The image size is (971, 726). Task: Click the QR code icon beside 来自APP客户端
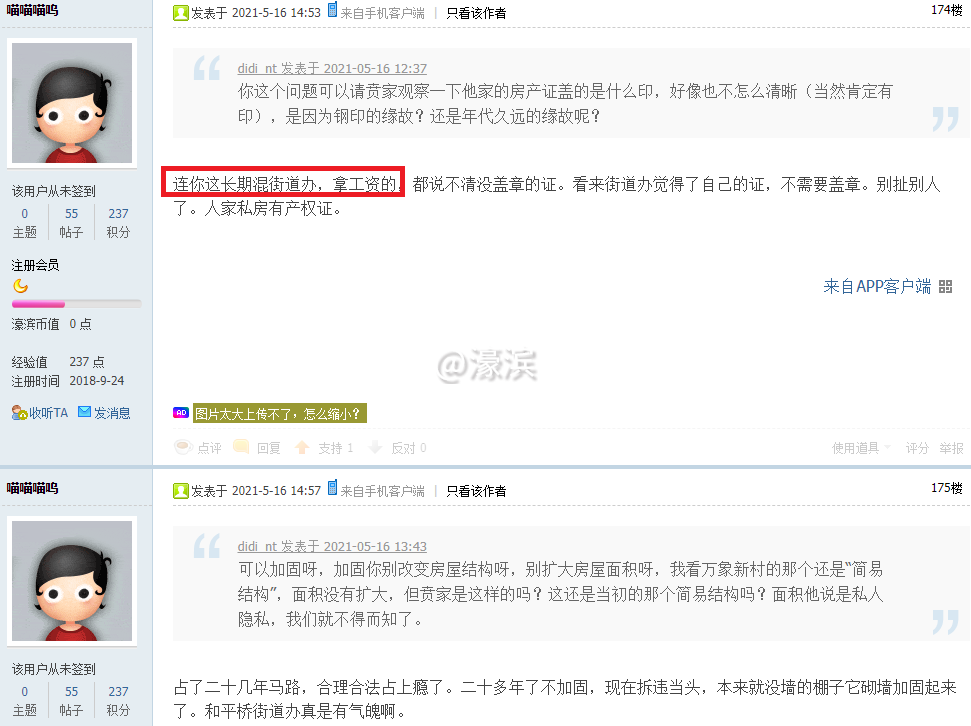pos(945,286)
